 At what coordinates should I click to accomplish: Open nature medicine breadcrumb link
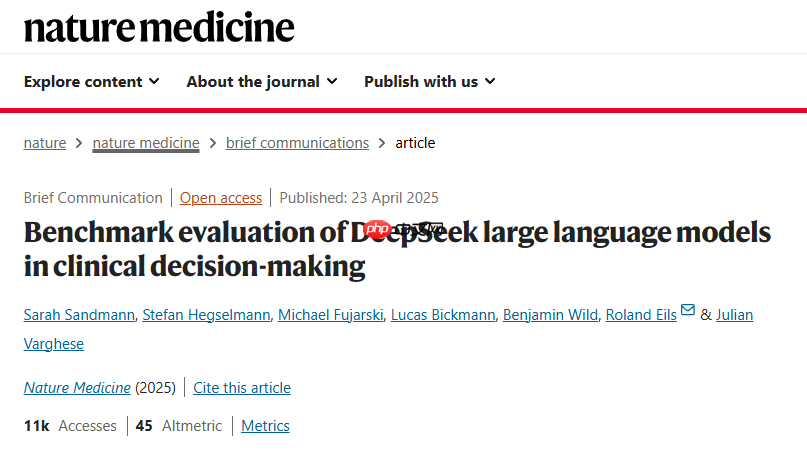[146, 143]
